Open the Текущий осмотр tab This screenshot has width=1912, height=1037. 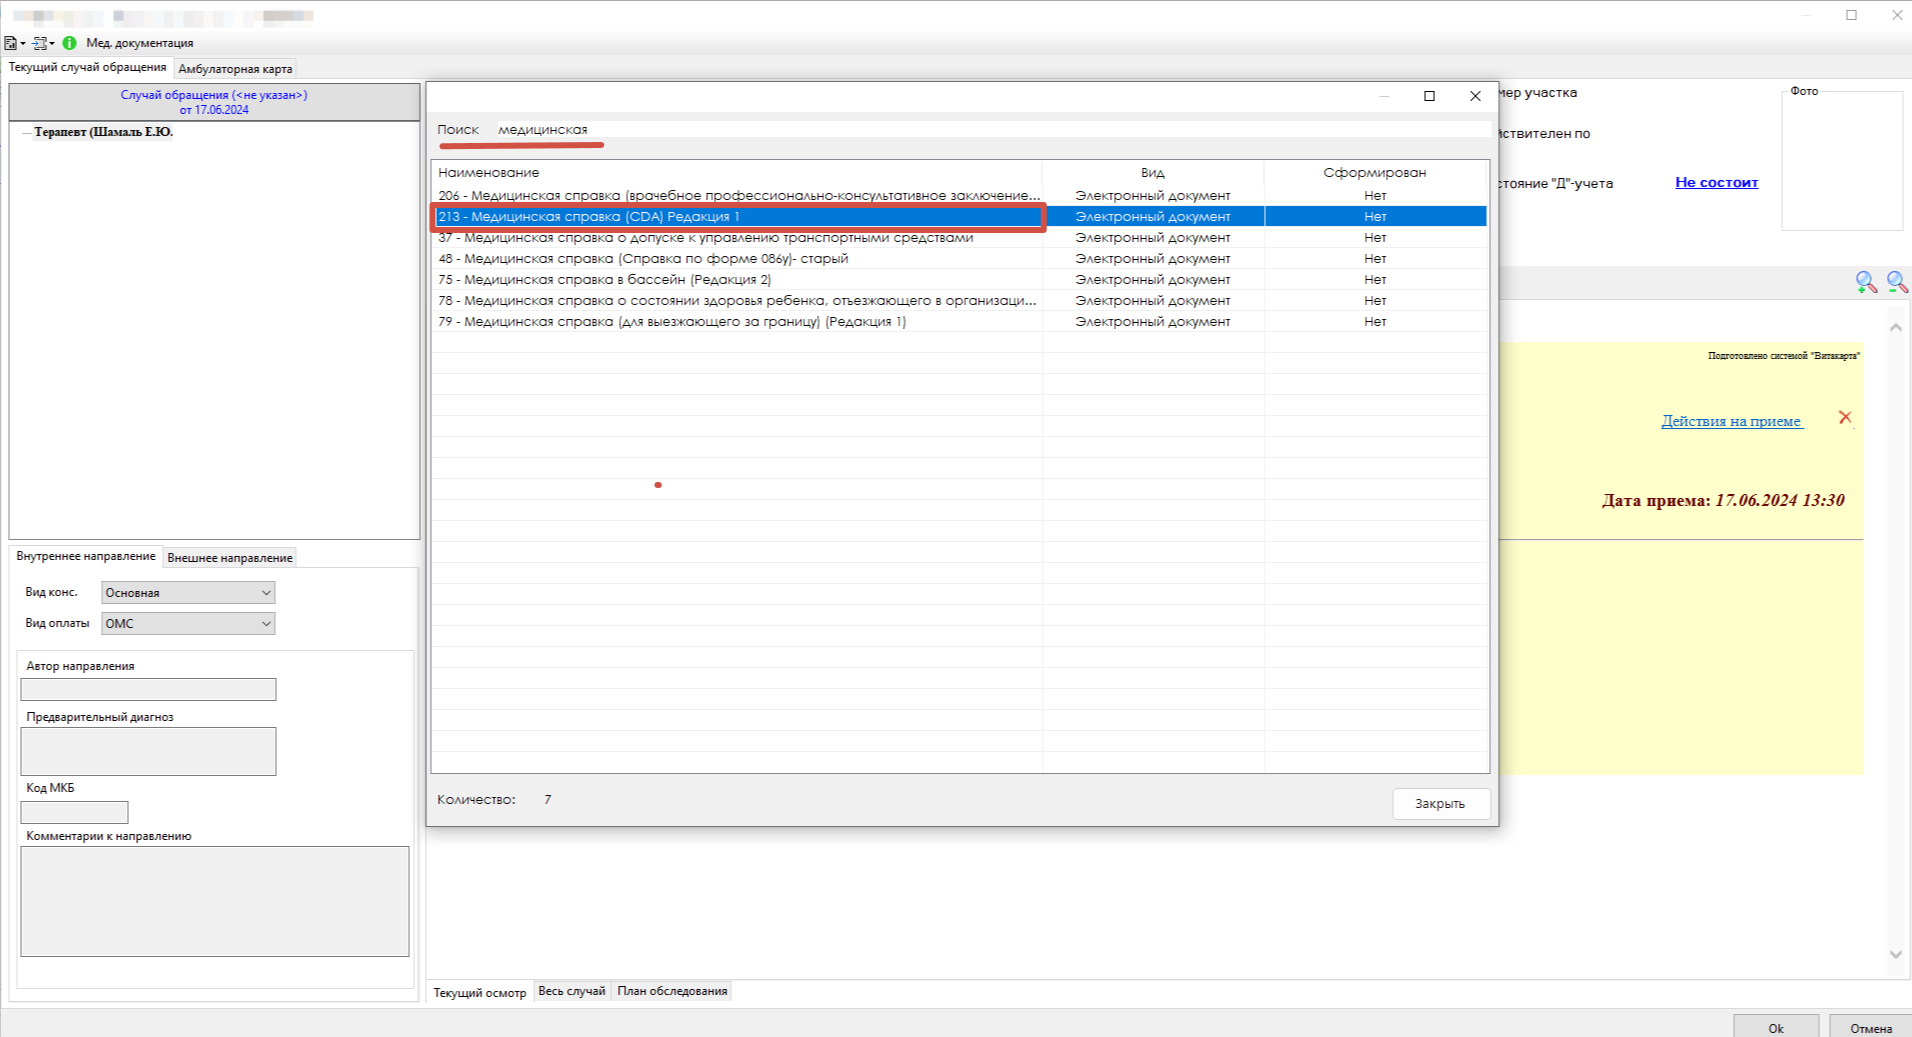tap(480, 993)
